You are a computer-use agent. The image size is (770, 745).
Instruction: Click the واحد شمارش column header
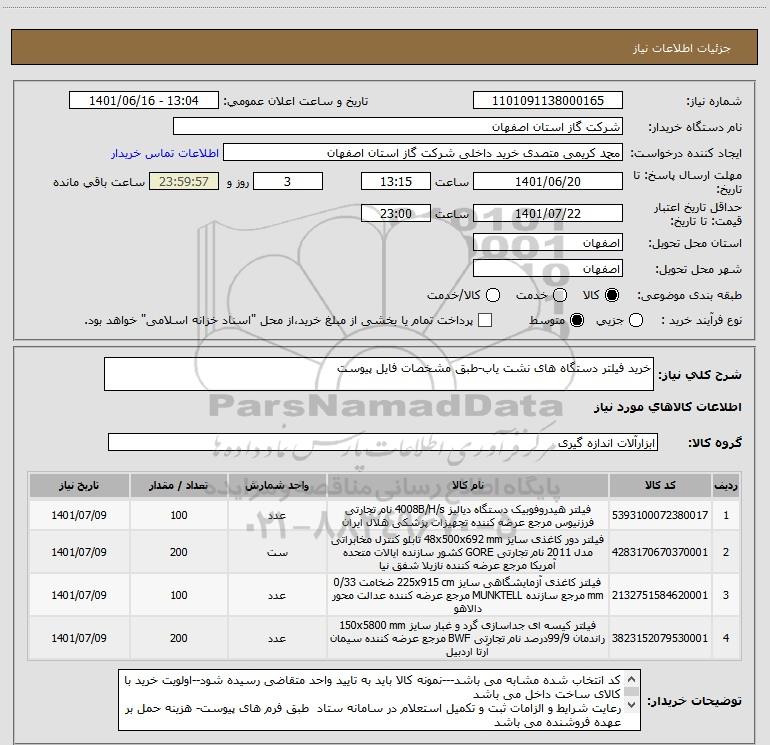pyautogui.click(x=277, y=485)
